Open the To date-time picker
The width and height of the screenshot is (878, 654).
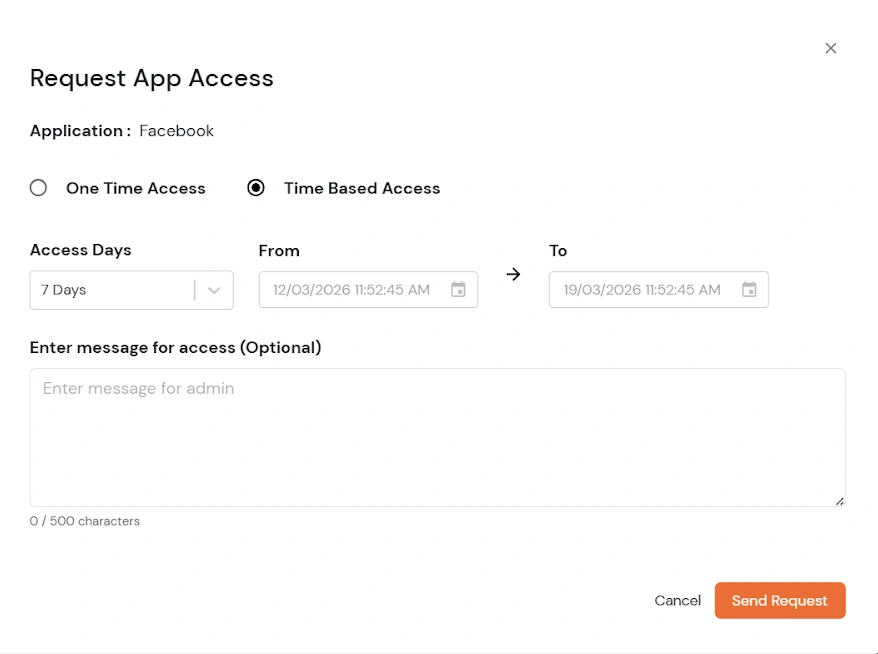coord(658,289)
